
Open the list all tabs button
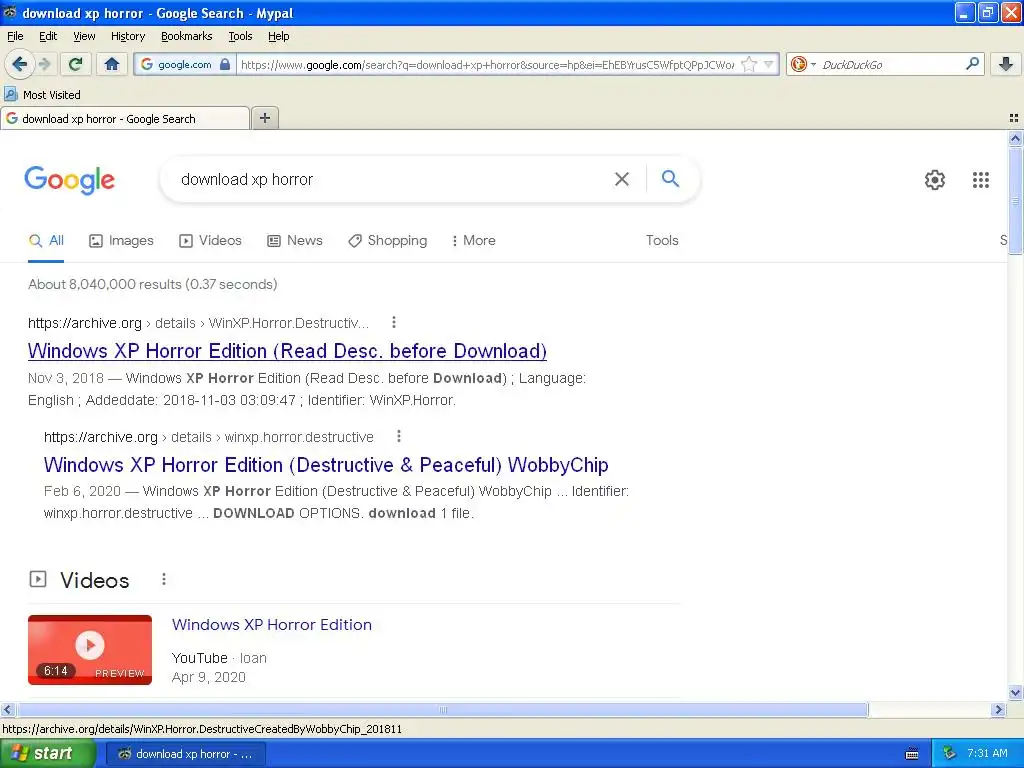tap(1014, 118)
